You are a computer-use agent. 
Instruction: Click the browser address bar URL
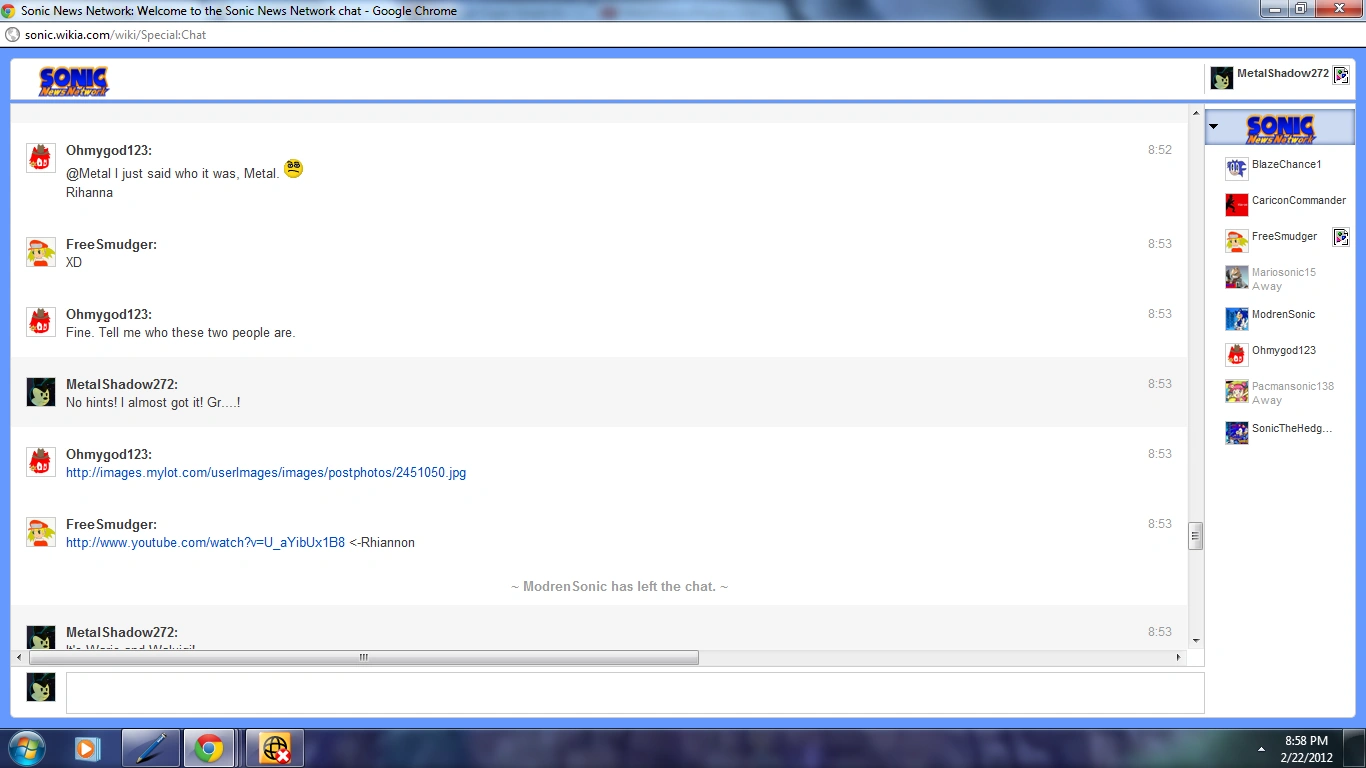click(x=115, y=34)
